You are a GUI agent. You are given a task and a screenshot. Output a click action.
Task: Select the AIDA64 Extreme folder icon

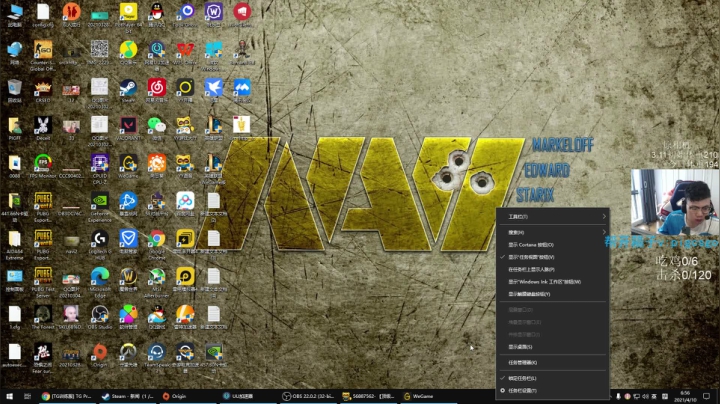pos(14,245)
